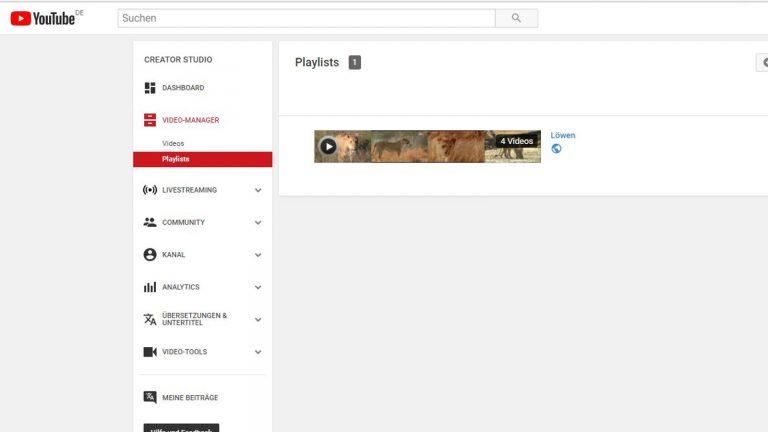The width and height of the screenshot is (768, 432).
Task: Open the COMMUNITY menu label
Action: pos(183,222)
